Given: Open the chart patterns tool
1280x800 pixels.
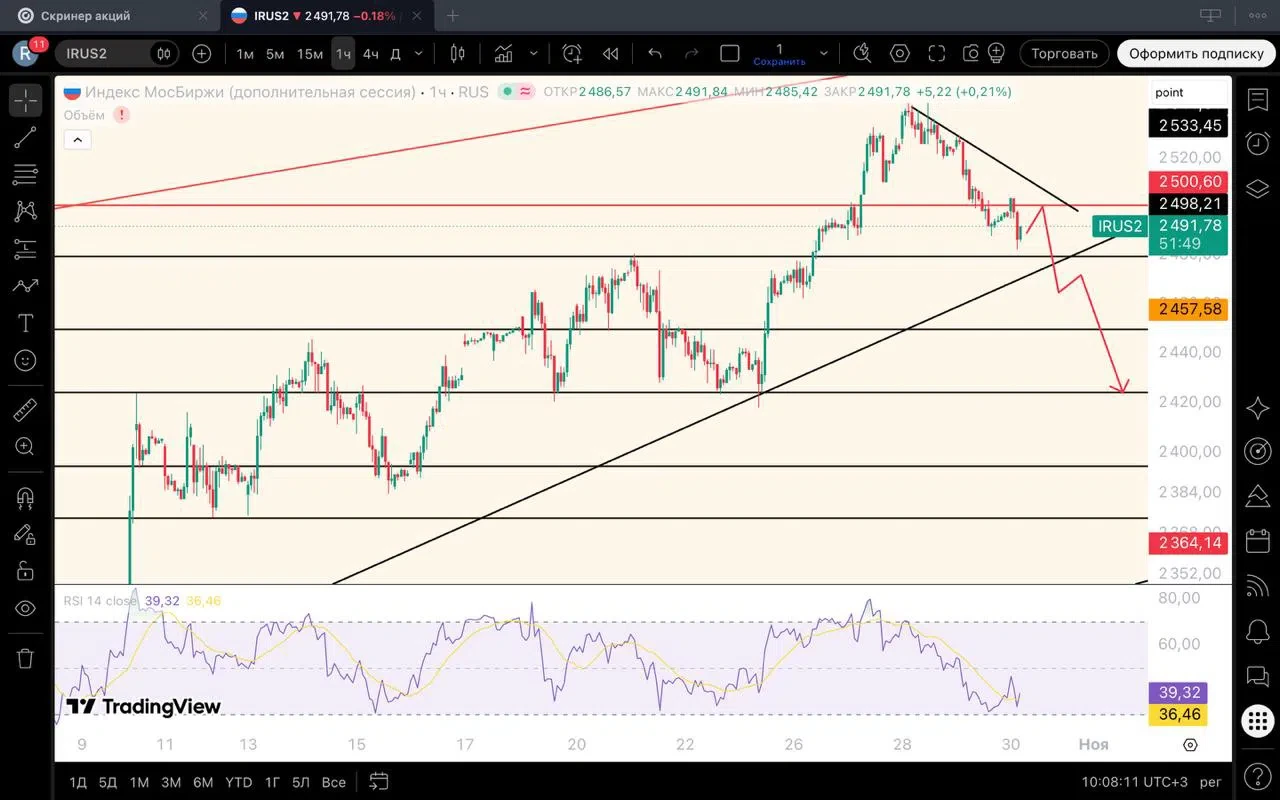Looking at the screenshot, I should [25, 212].
